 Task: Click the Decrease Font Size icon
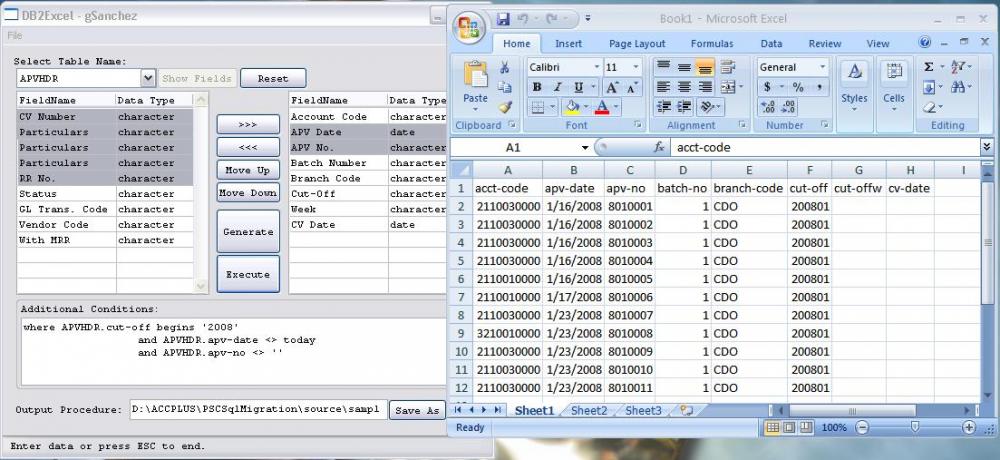click(x=631, y=87)
